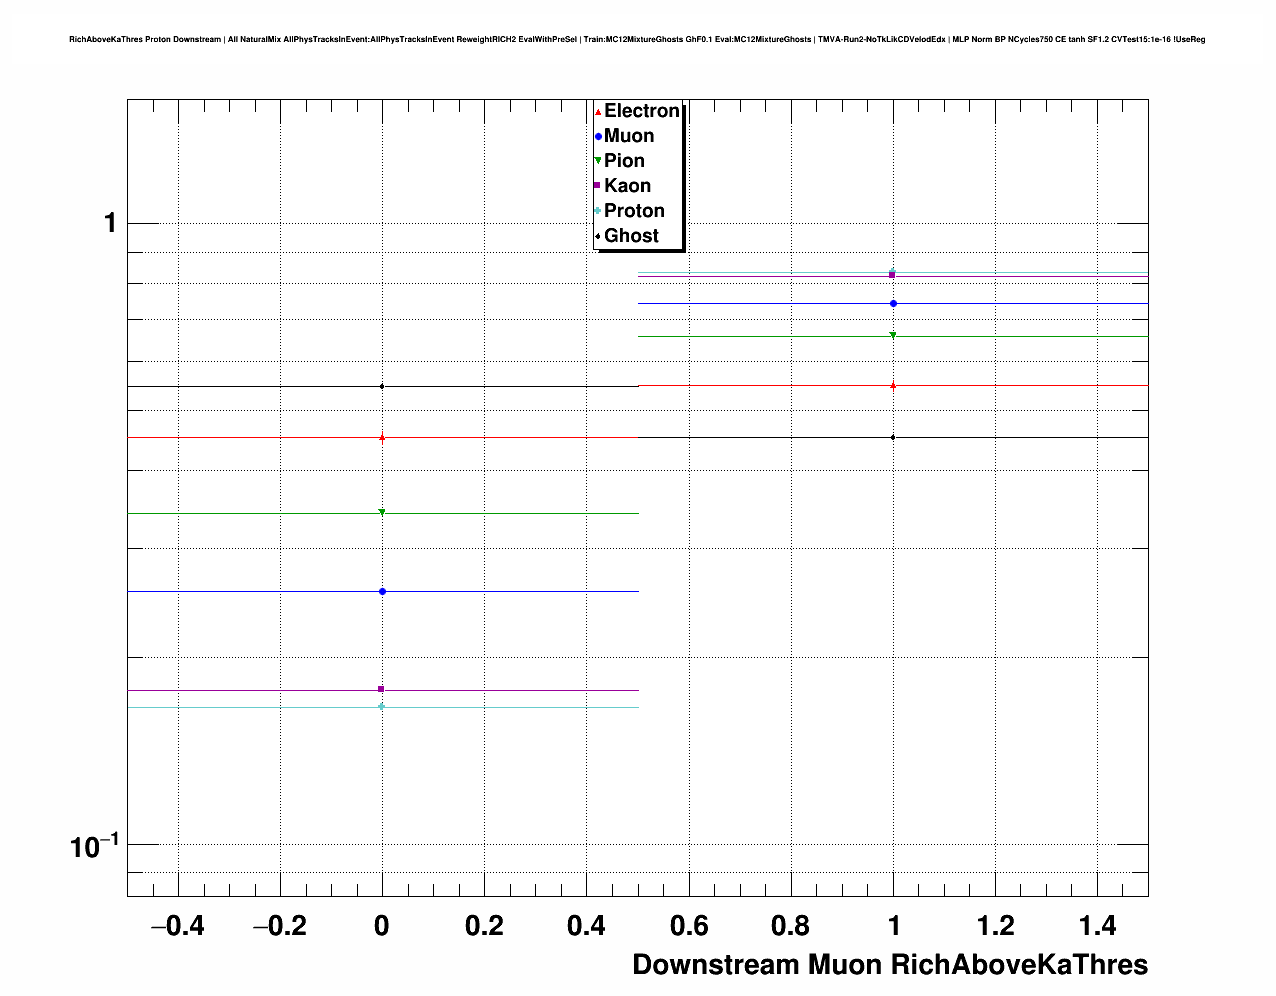Click the plot title text at top

(x=637, y=40)
